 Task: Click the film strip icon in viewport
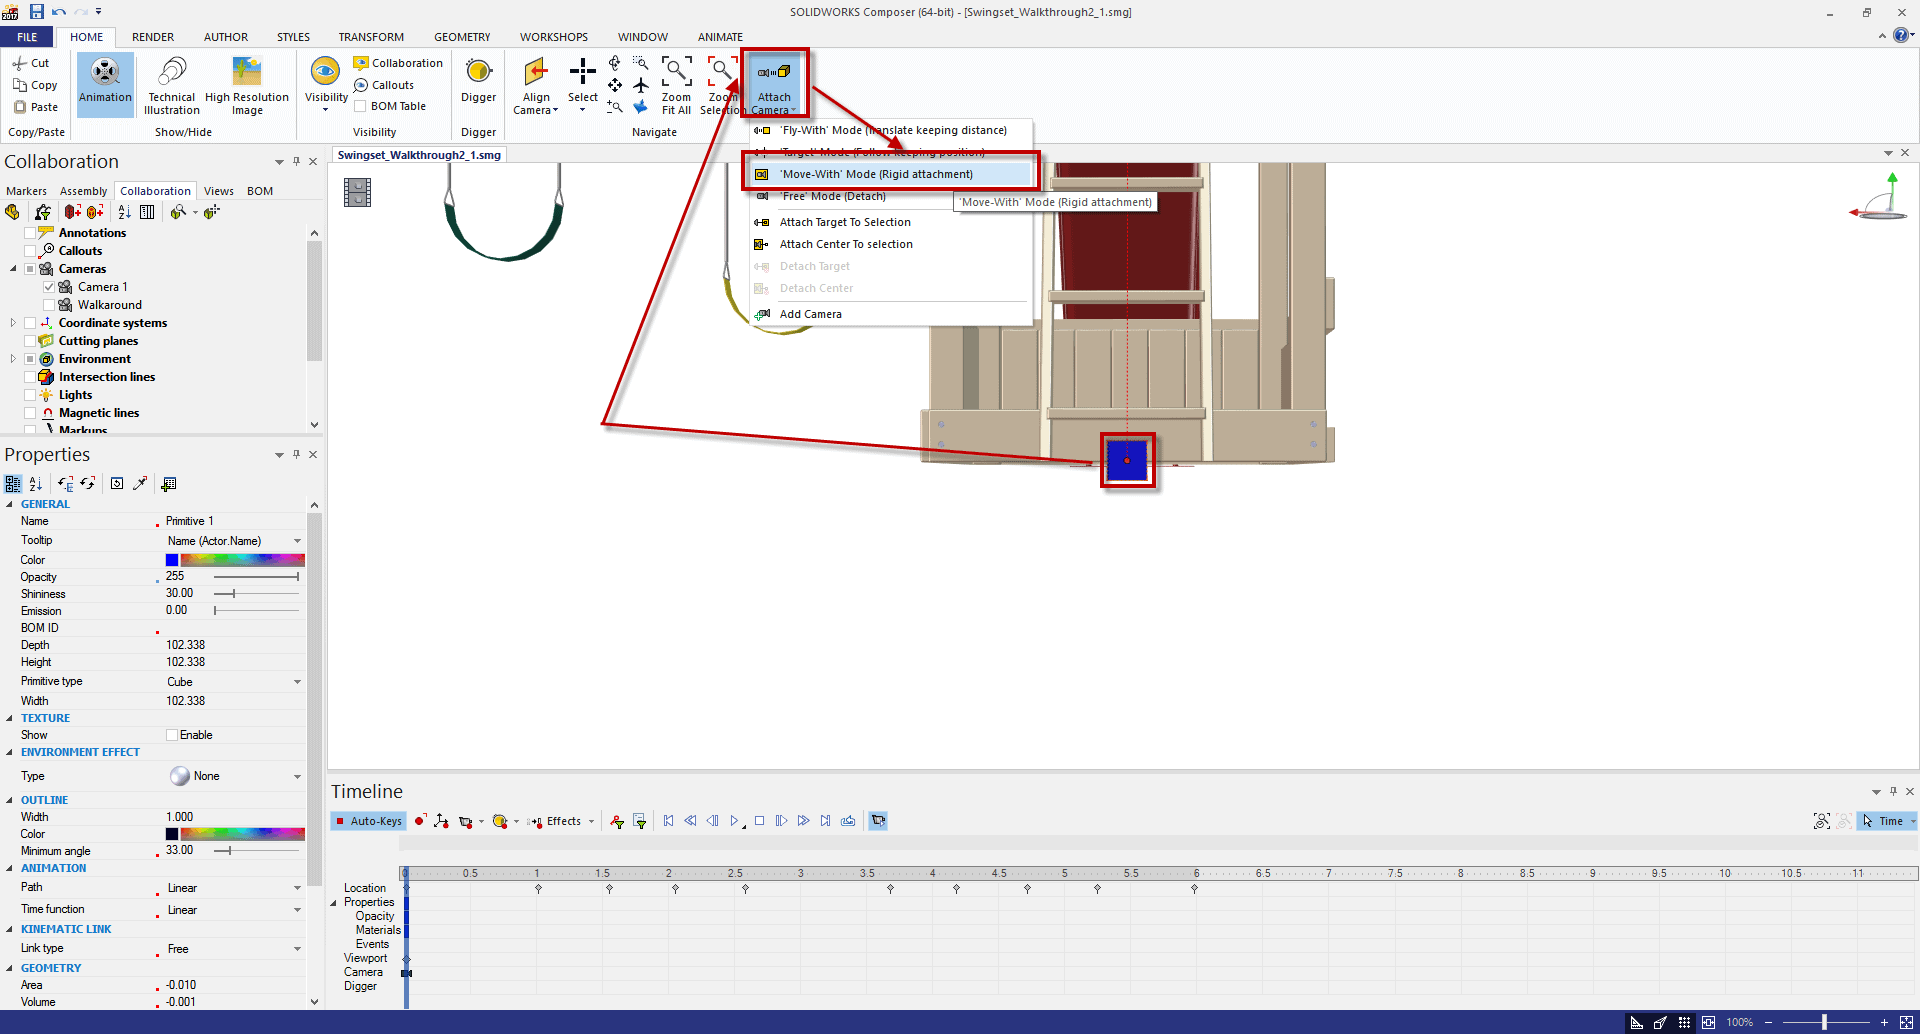357,192
